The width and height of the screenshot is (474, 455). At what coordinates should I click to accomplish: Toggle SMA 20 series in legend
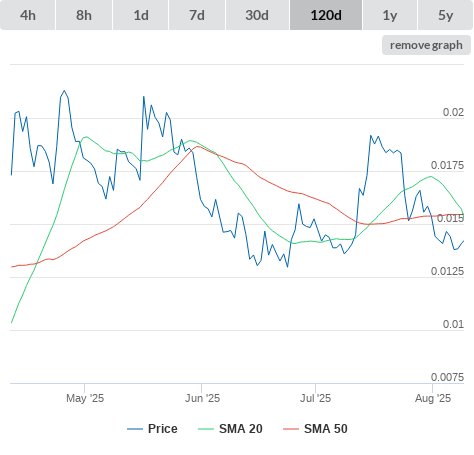tap(230, 429)
